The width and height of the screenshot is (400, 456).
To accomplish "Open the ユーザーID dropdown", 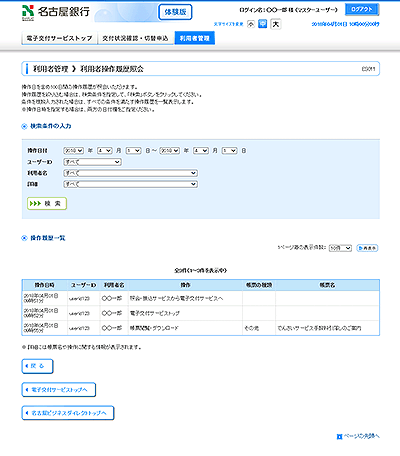I will tap(92, 162).
